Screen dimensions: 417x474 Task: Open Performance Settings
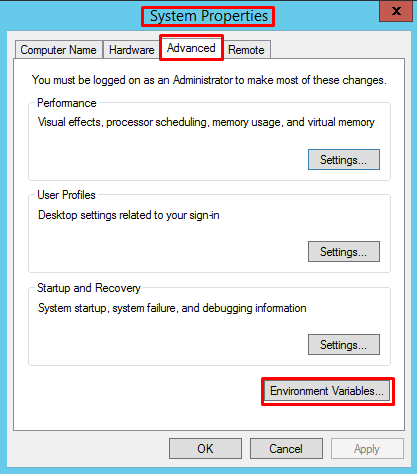[x=344, y=160]
